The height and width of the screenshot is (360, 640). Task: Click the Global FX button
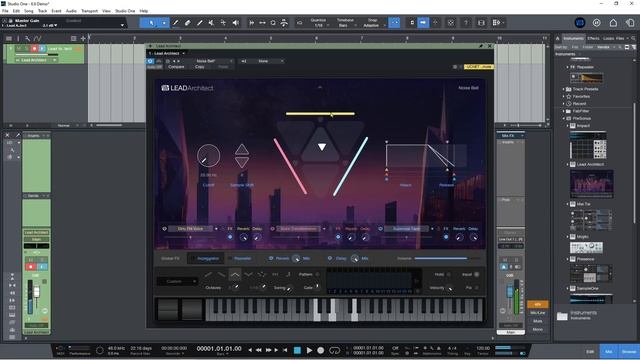170,258
